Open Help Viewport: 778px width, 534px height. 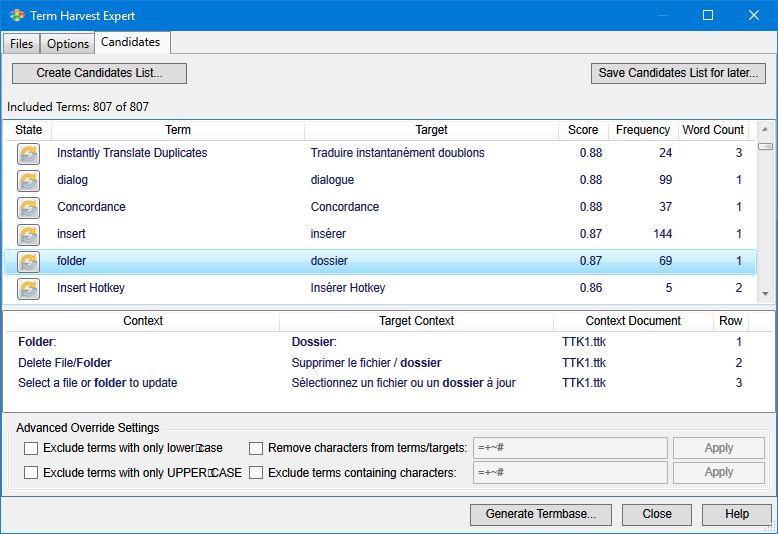pyautogui.click(x=737, y=514)
